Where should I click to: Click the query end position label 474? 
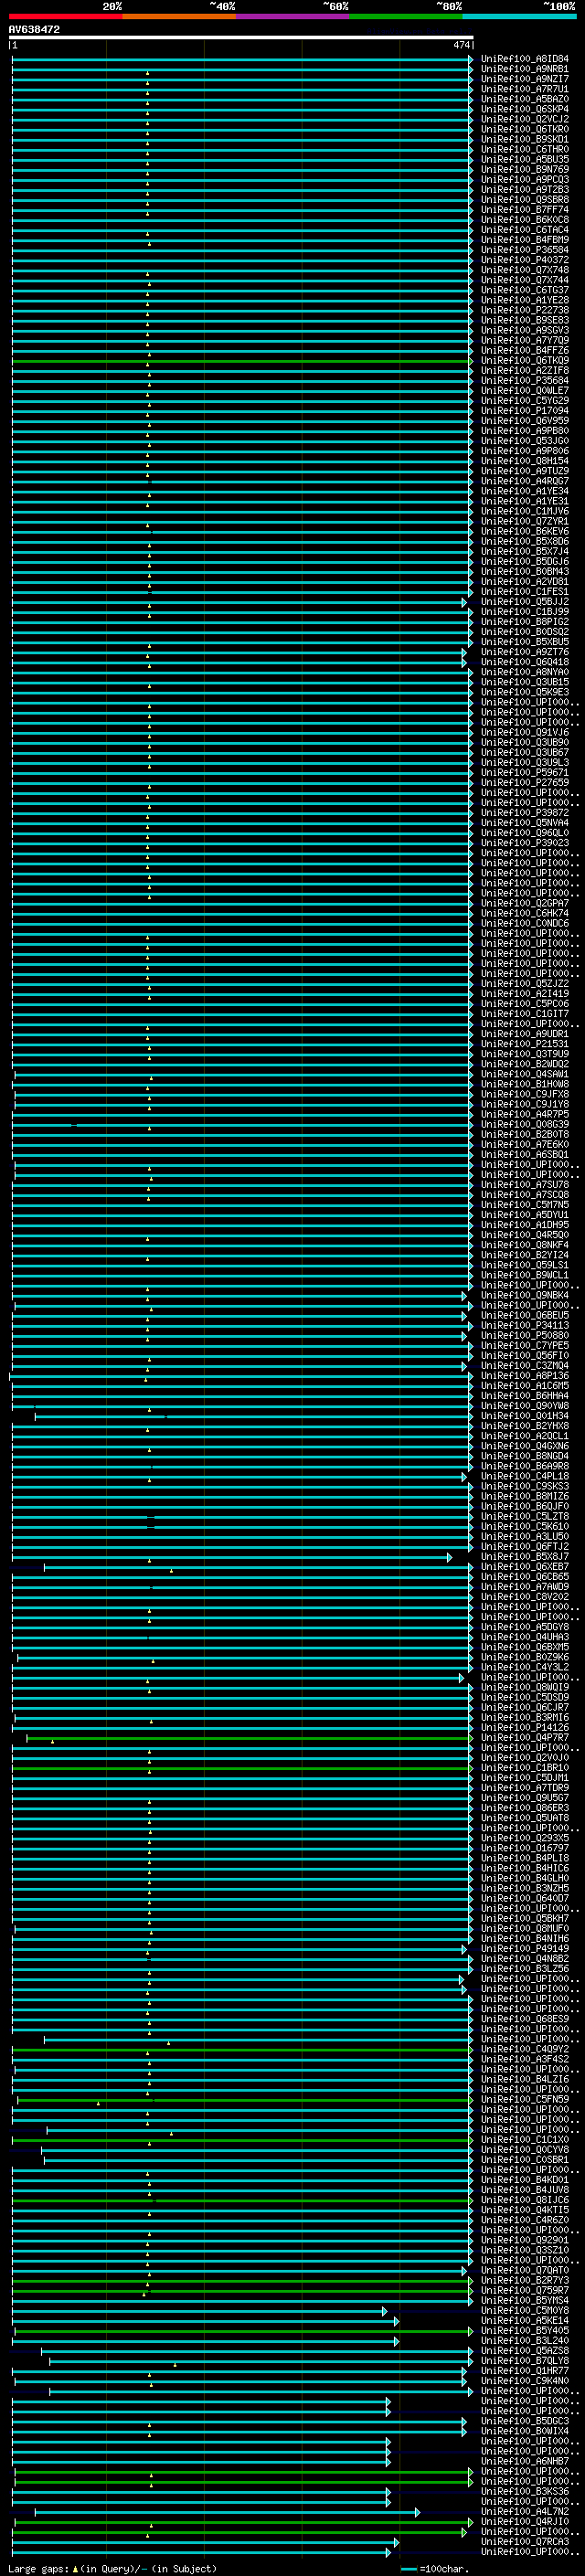tap(461, 45)
